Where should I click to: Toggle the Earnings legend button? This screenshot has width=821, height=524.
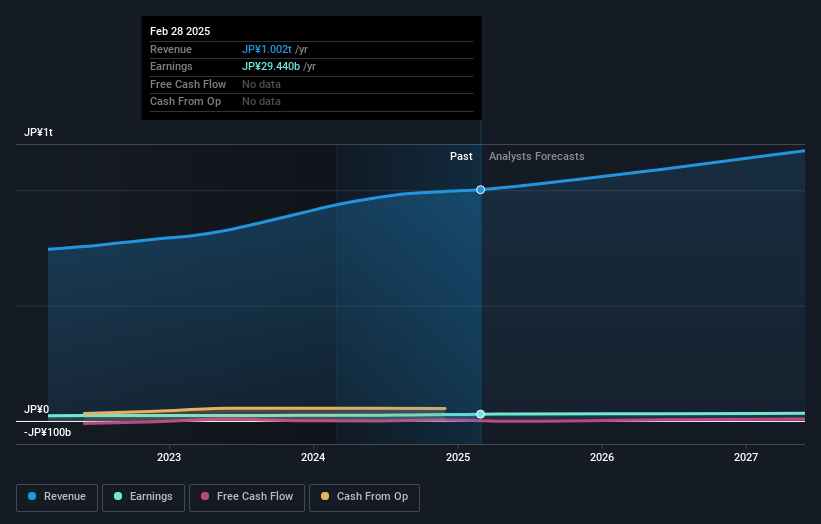[143, 497]
